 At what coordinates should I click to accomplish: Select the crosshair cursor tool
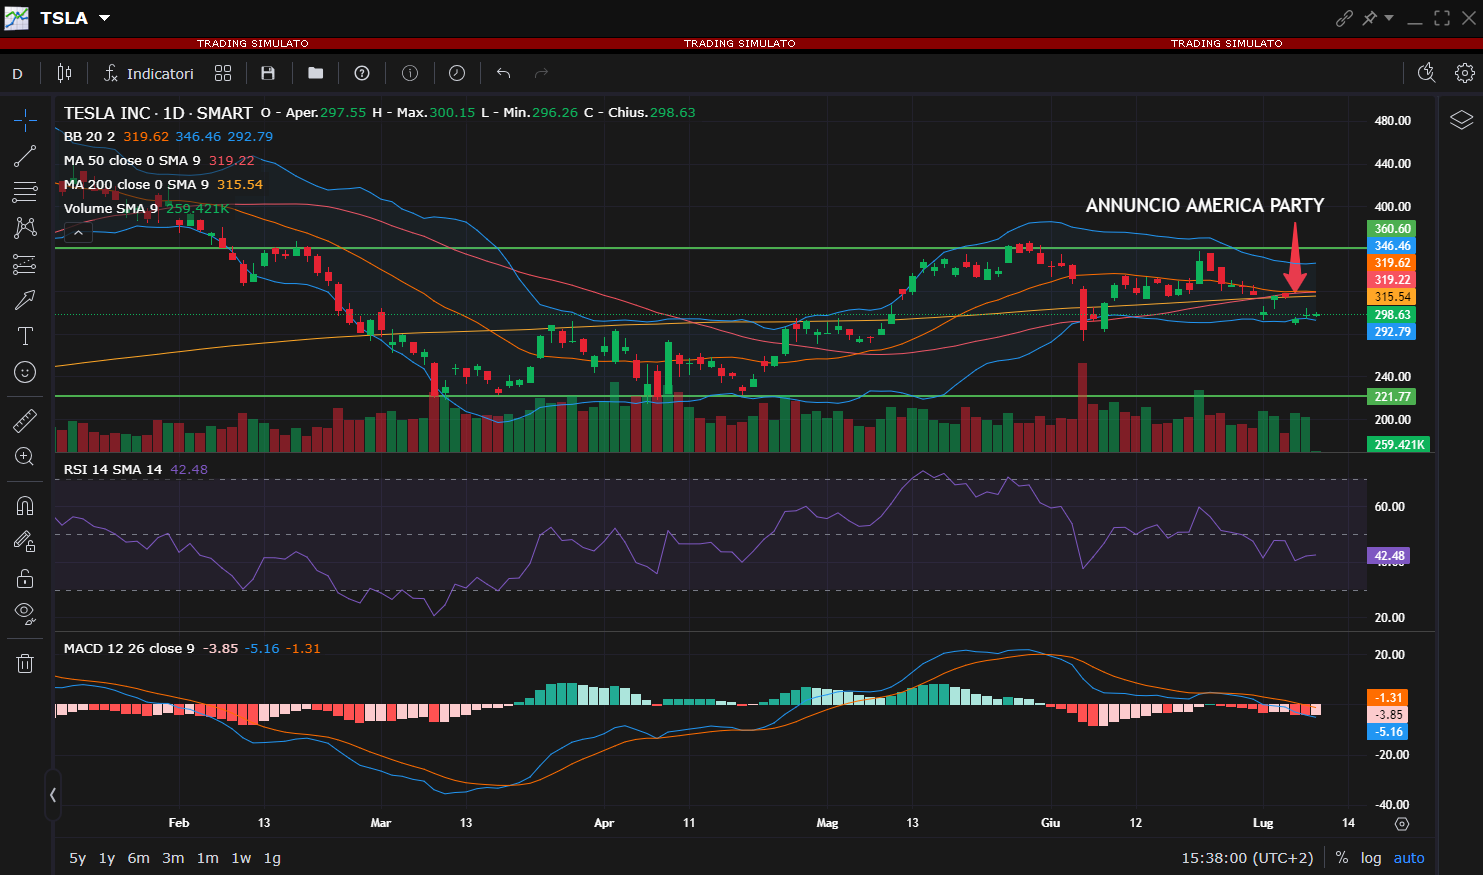(25, 120)
